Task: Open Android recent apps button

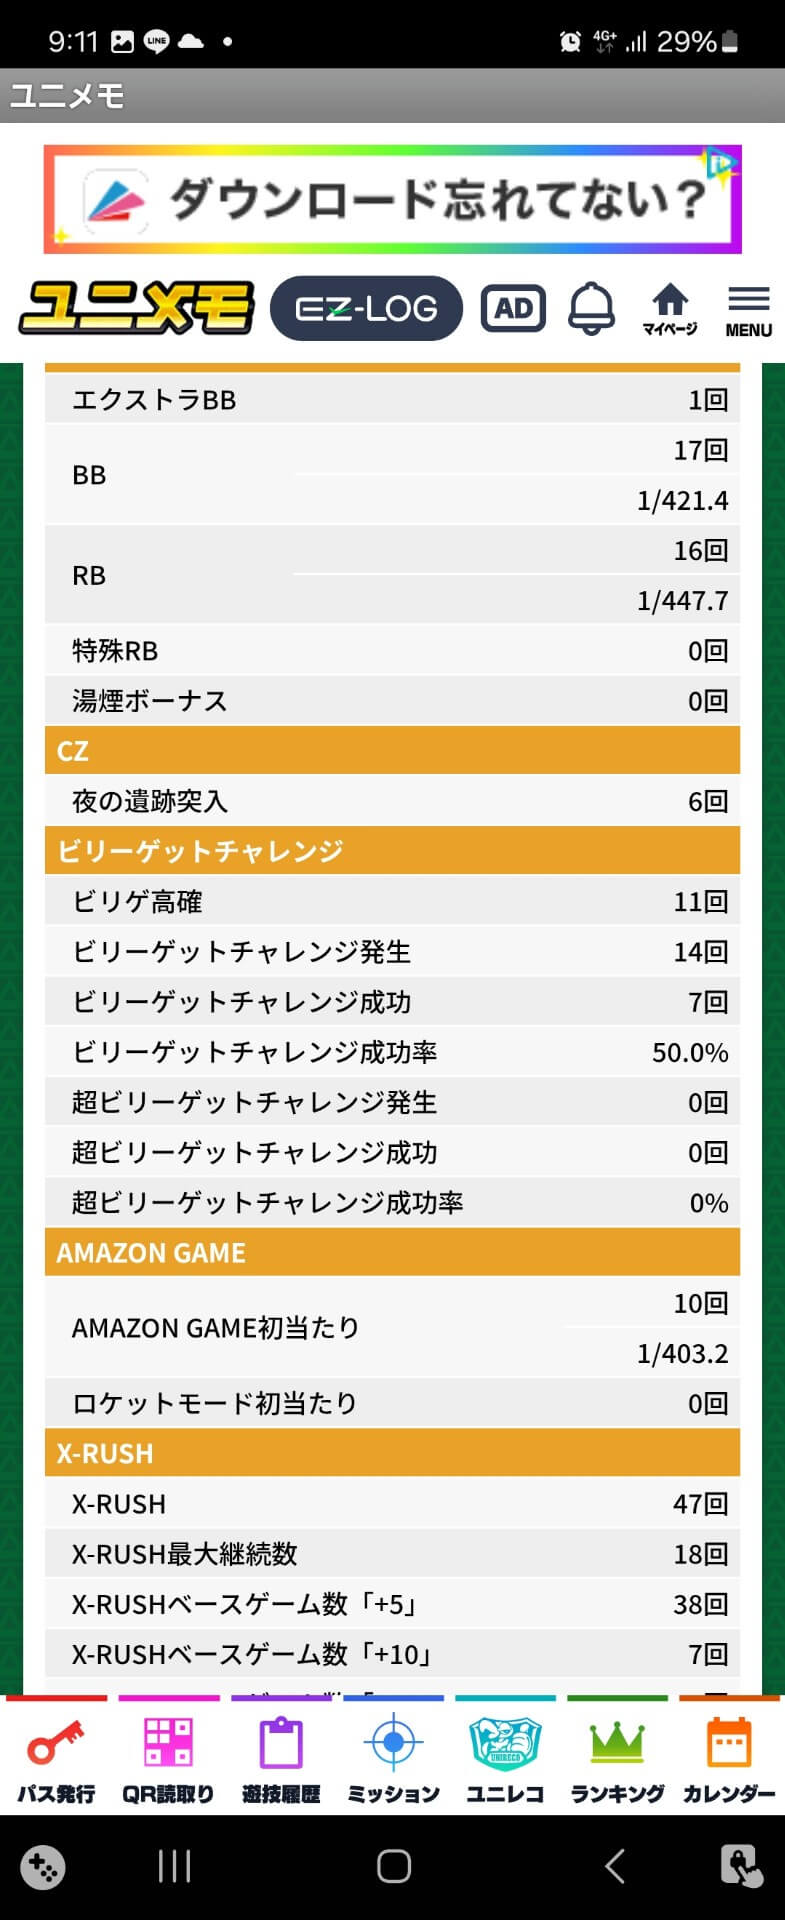Action: (174, 1866)
